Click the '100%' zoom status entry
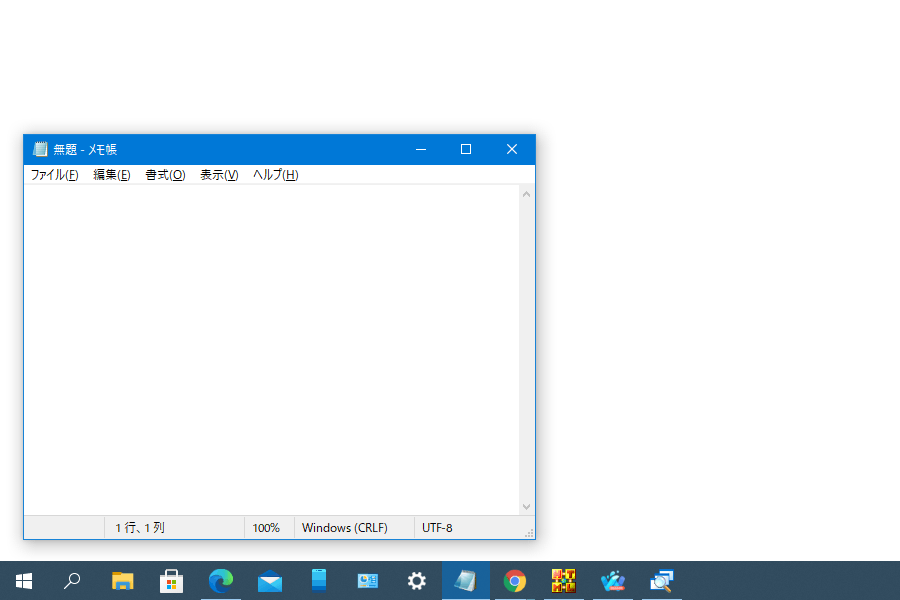Screen dimensions: 900x600 click(x=266, y=528)
